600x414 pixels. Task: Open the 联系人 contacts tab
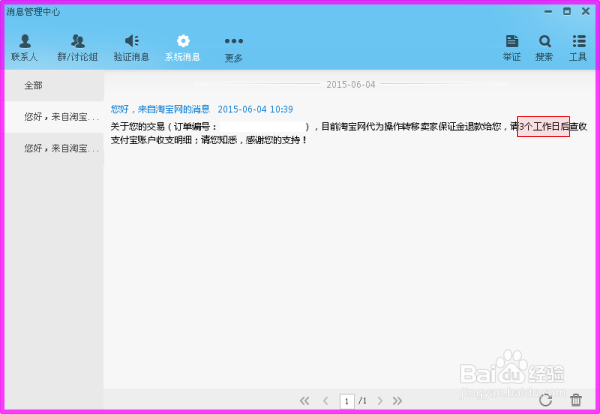(x=24, y=48)
